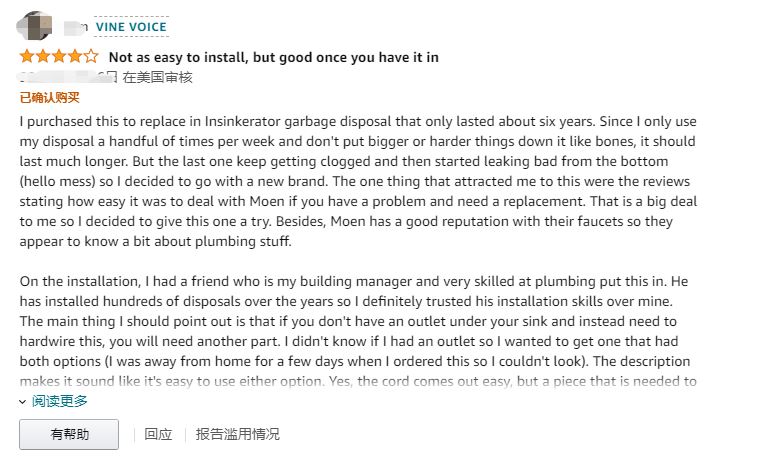This screenshot has width=781, height=470.
Task: Click the '回应' comment link
Action: coord(158,434)
